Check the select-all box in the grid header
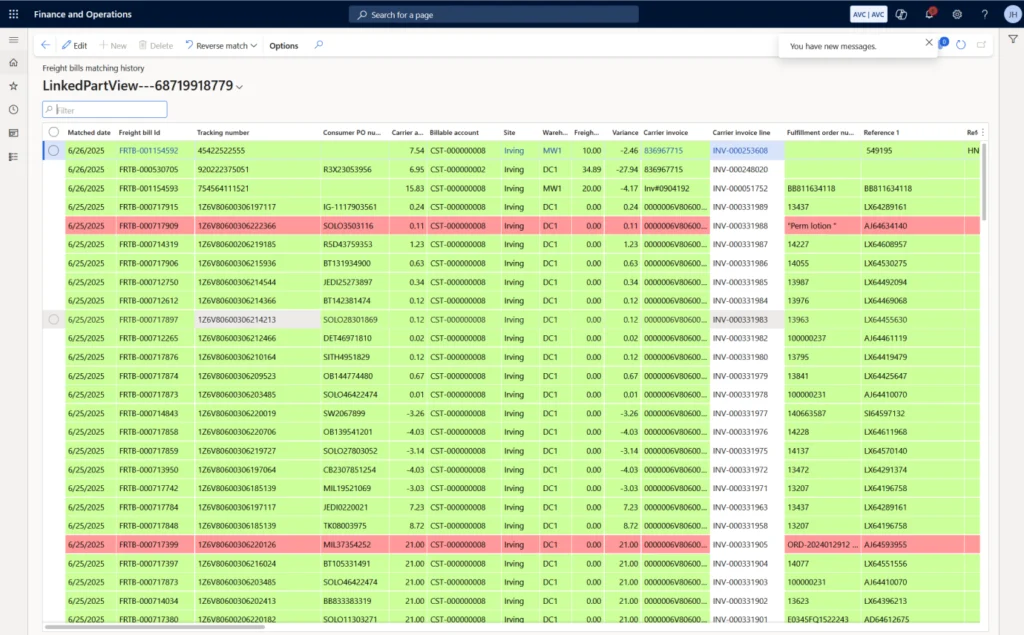This screenshot has height=635, width=1024. [54, 131]
